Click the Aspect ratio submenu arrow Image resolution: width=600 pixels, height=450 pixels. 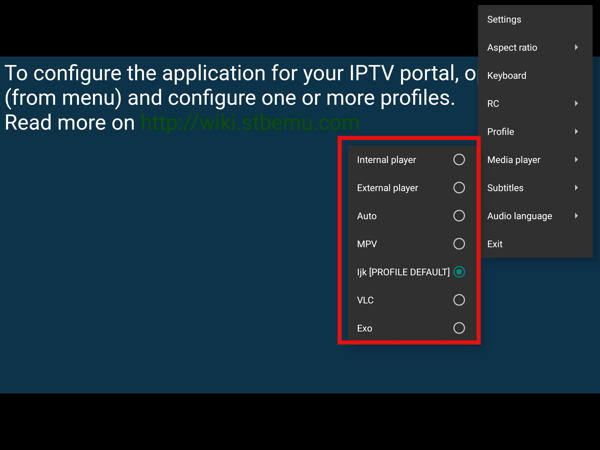(576, 48)
